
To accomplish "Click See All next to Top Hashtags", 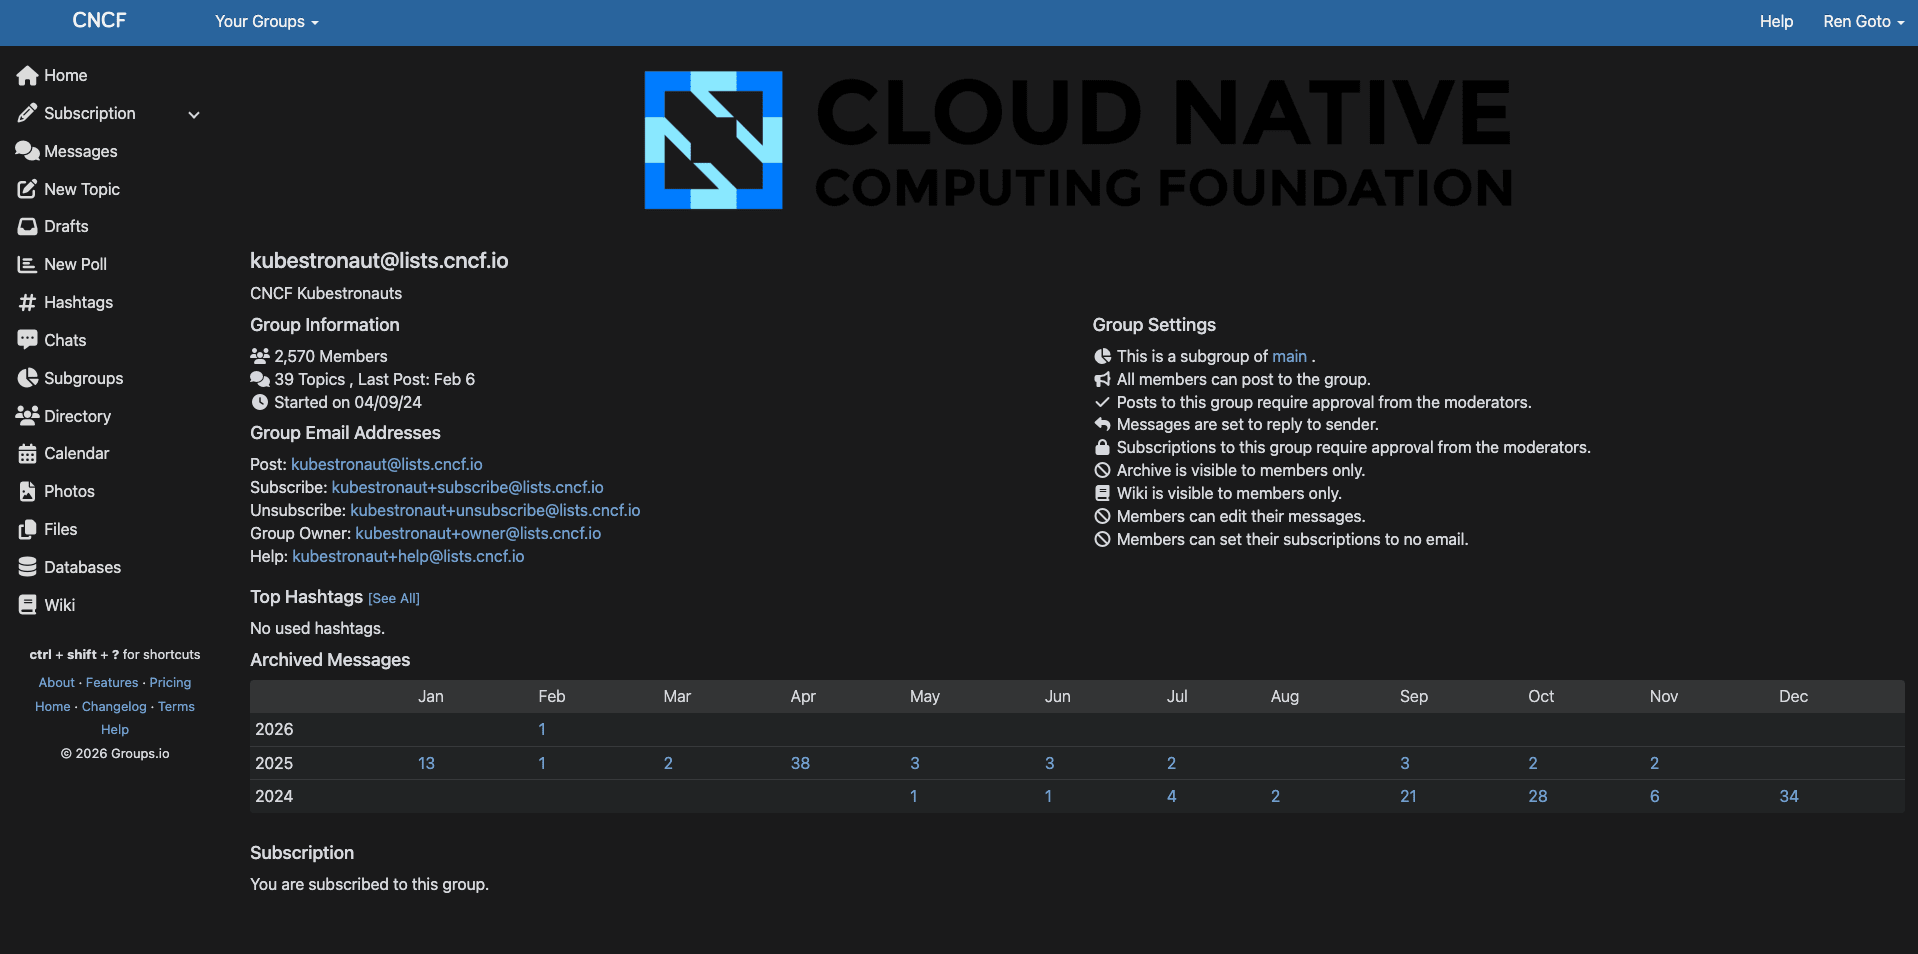I will point(394,598).
